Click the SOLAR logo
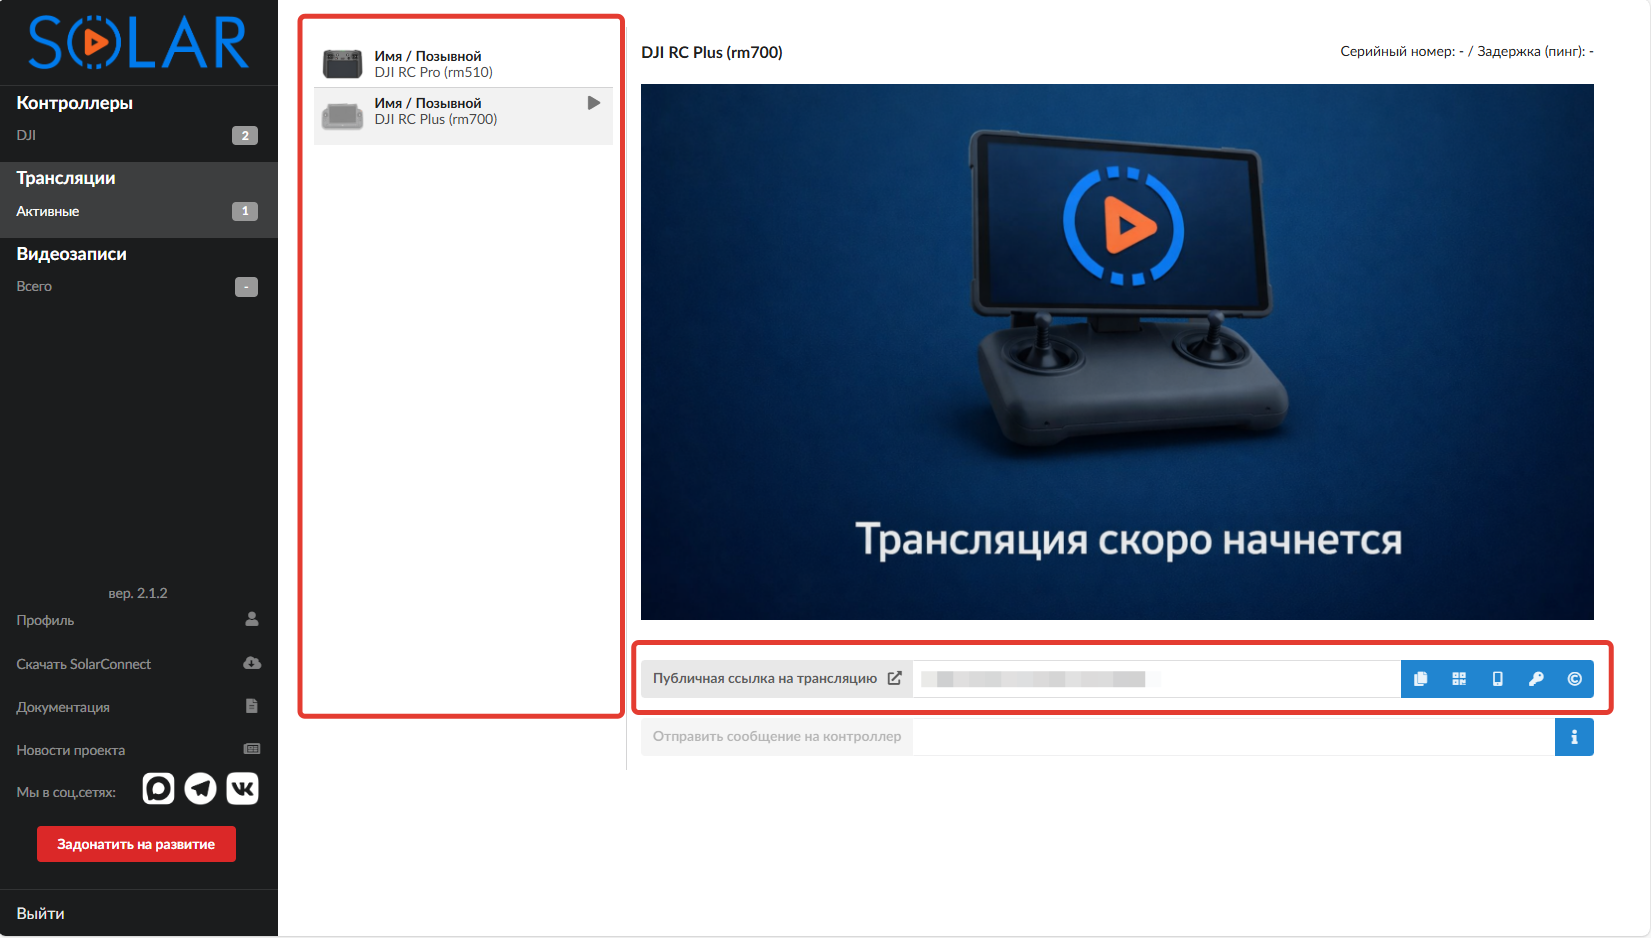 (138, 42)
